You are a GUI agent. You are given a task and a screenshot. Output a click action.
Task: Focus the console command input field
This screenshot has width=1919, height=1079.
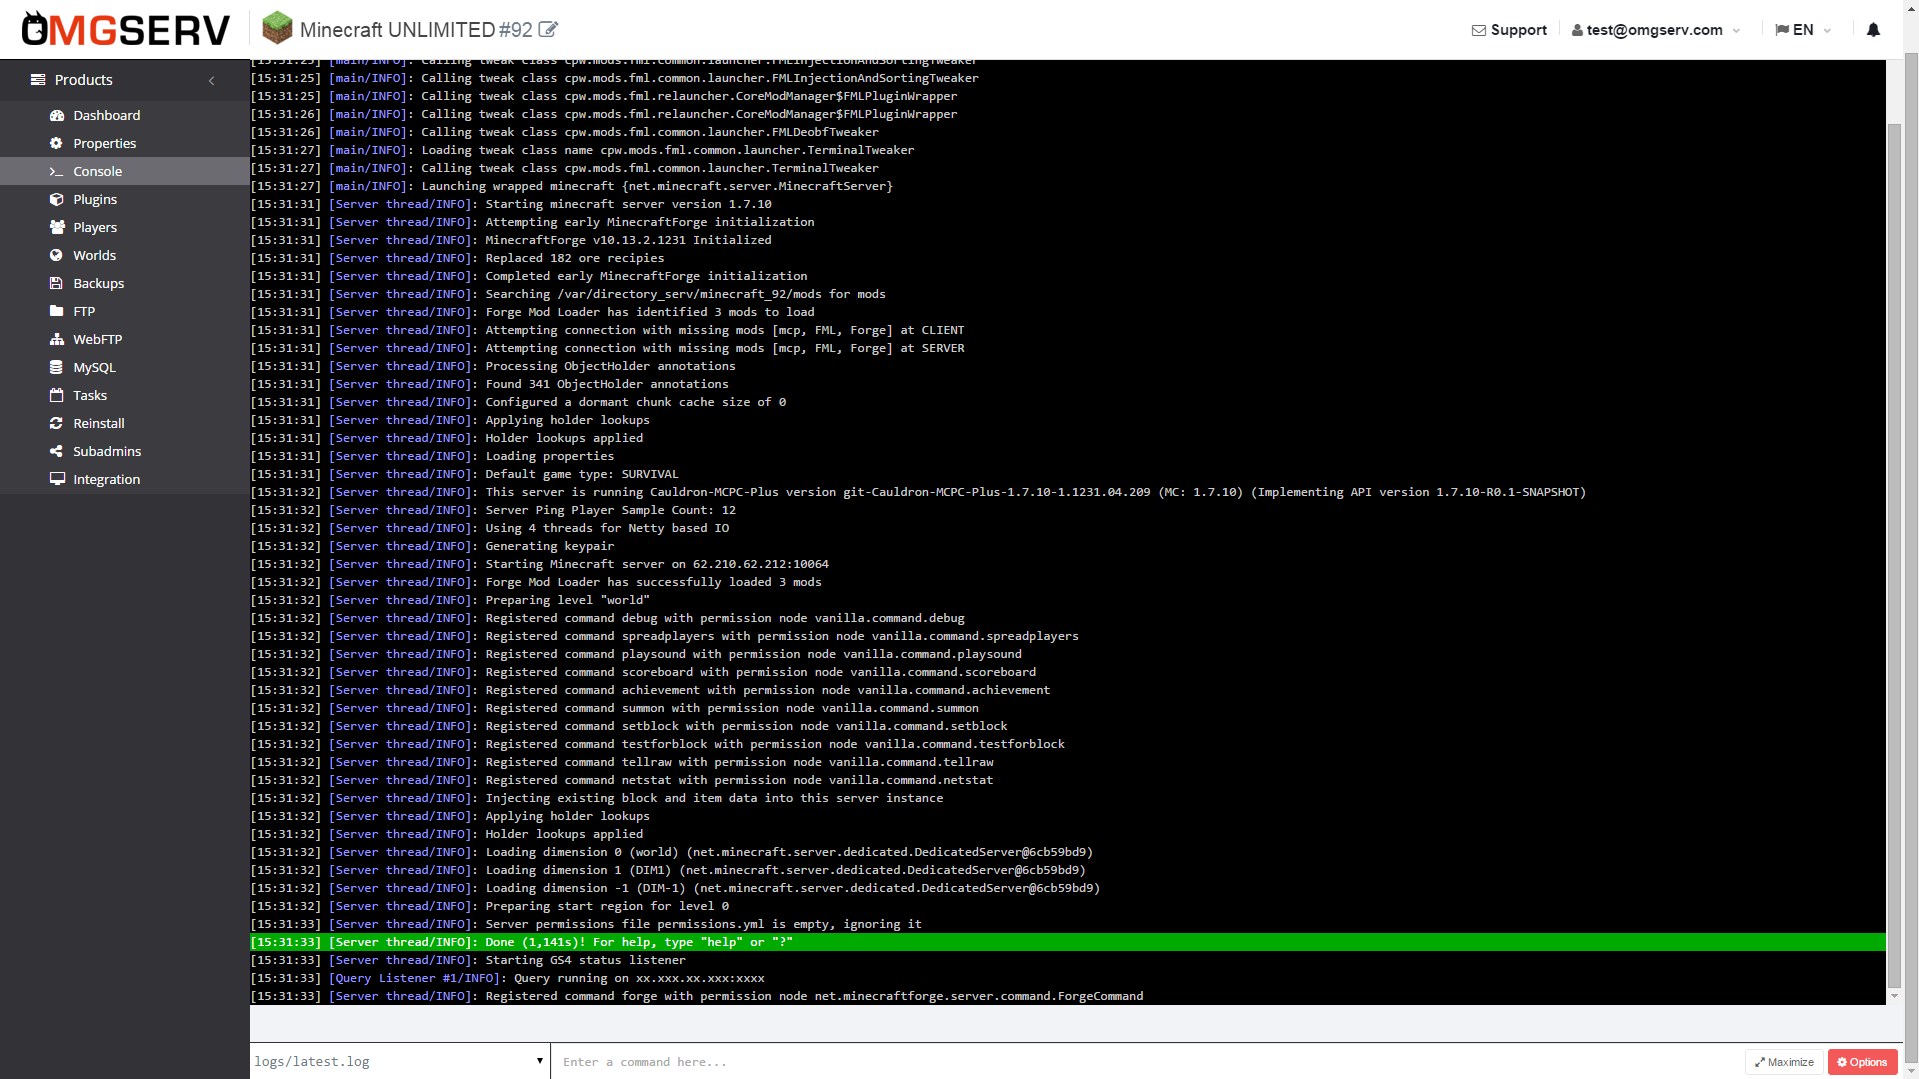1146,1061
